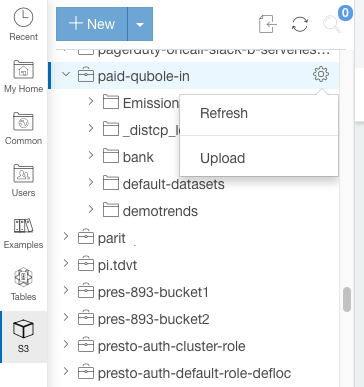Expand the demotrends folder
Image resolution: width=364 pixels, height=387 pixels.
(x=91, y=209)
